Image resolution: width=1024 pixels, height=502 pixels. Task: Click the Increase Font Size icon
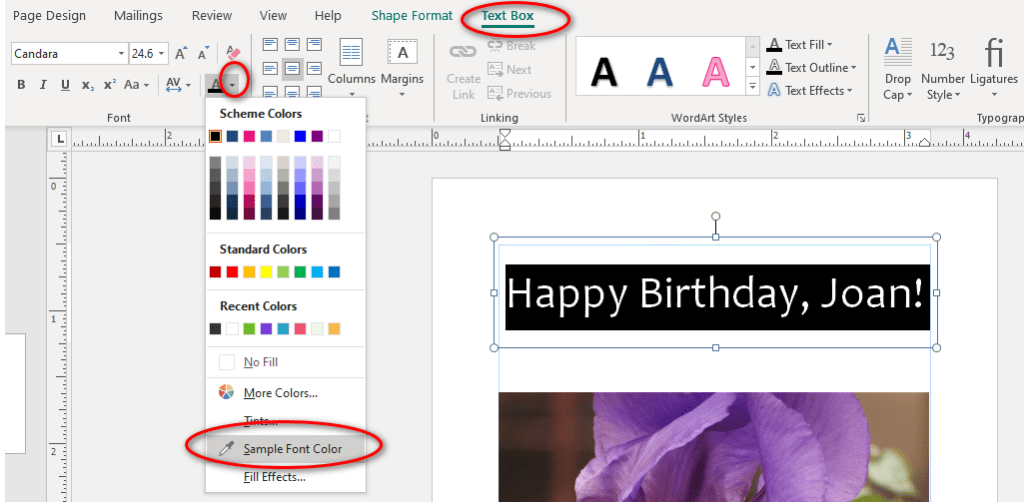pos(181,53)
